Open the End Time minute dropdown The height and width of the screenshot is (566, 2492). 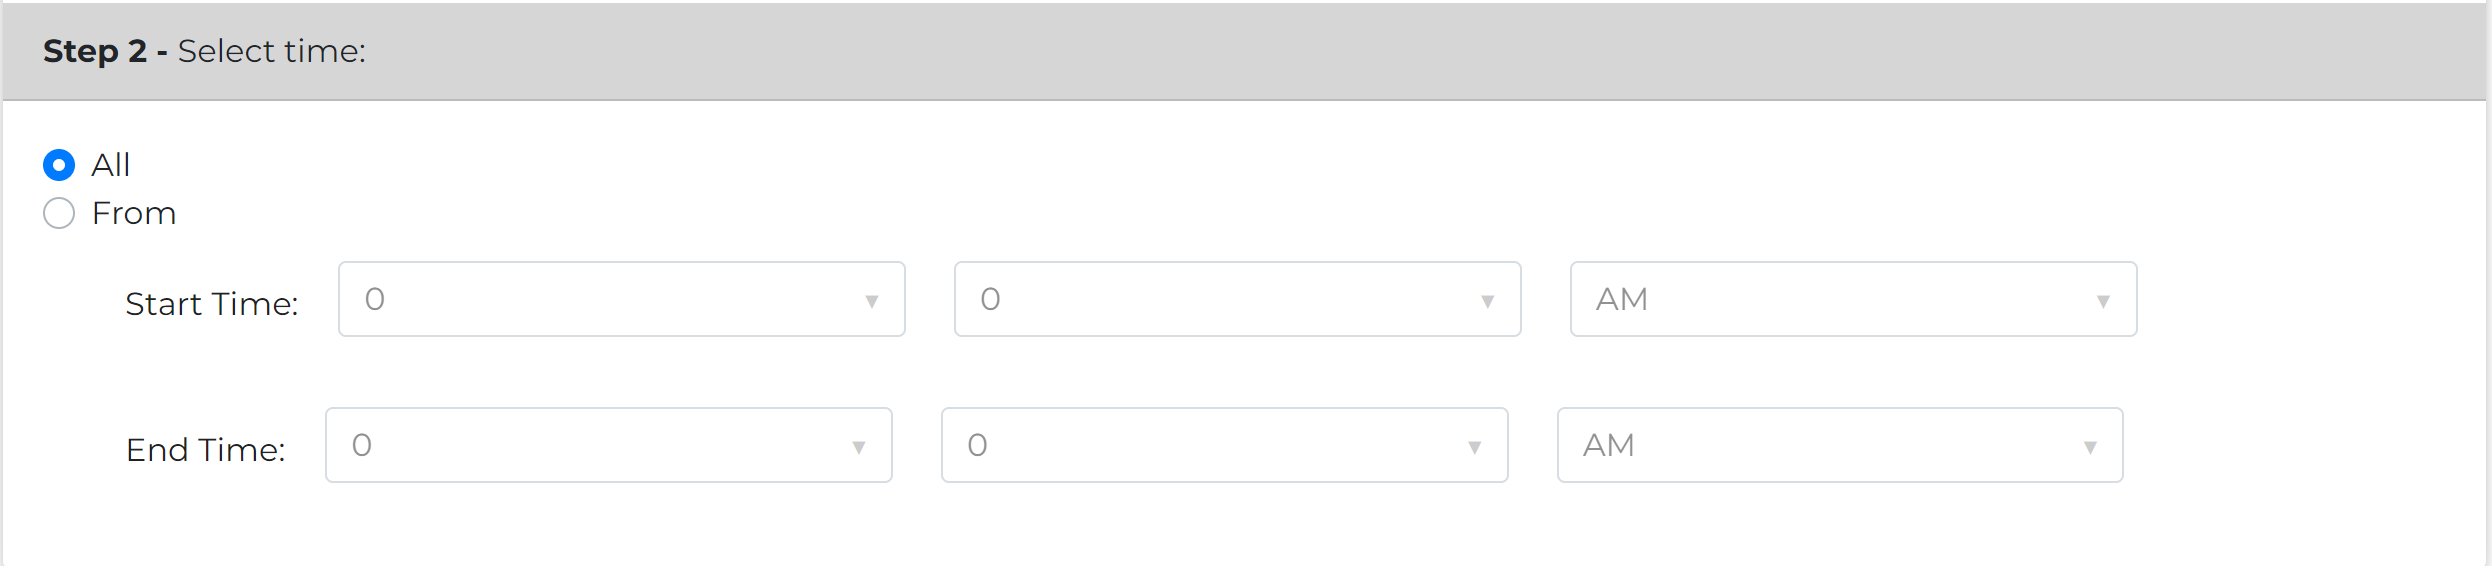tap(1225, 445)
